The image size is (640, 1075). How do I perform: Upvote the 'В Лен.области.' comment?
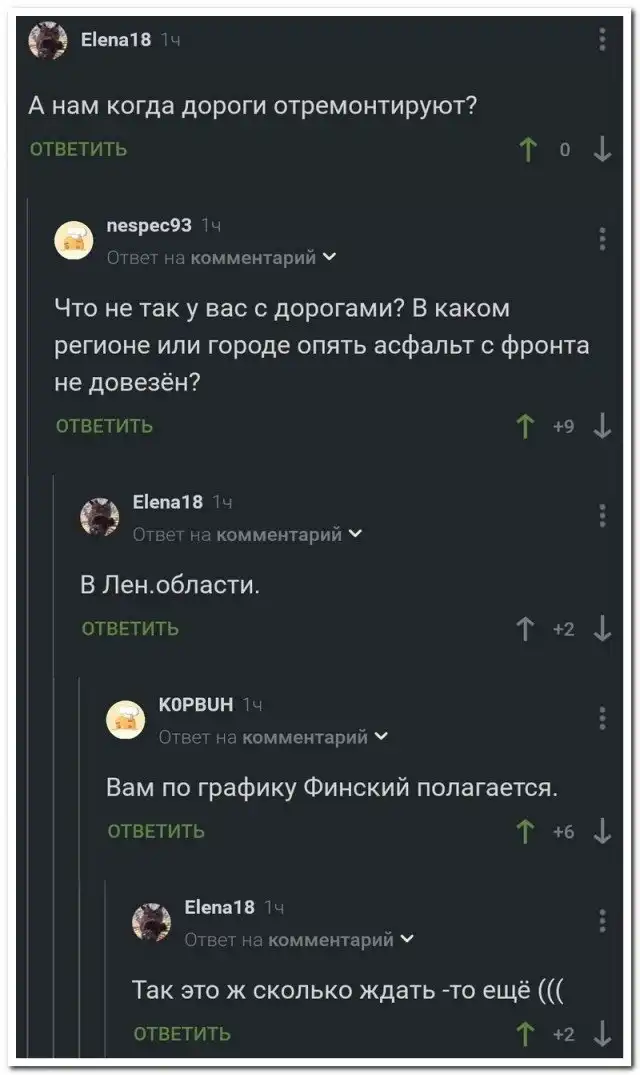point(527,629)
